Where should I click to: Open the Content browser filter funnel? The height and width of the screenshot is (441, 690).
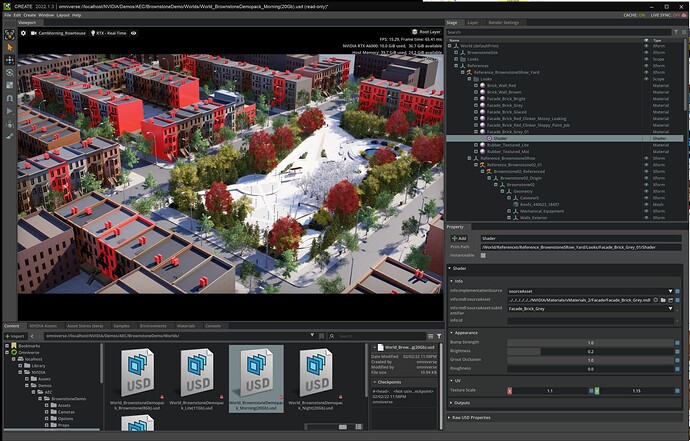pos(439,336)
